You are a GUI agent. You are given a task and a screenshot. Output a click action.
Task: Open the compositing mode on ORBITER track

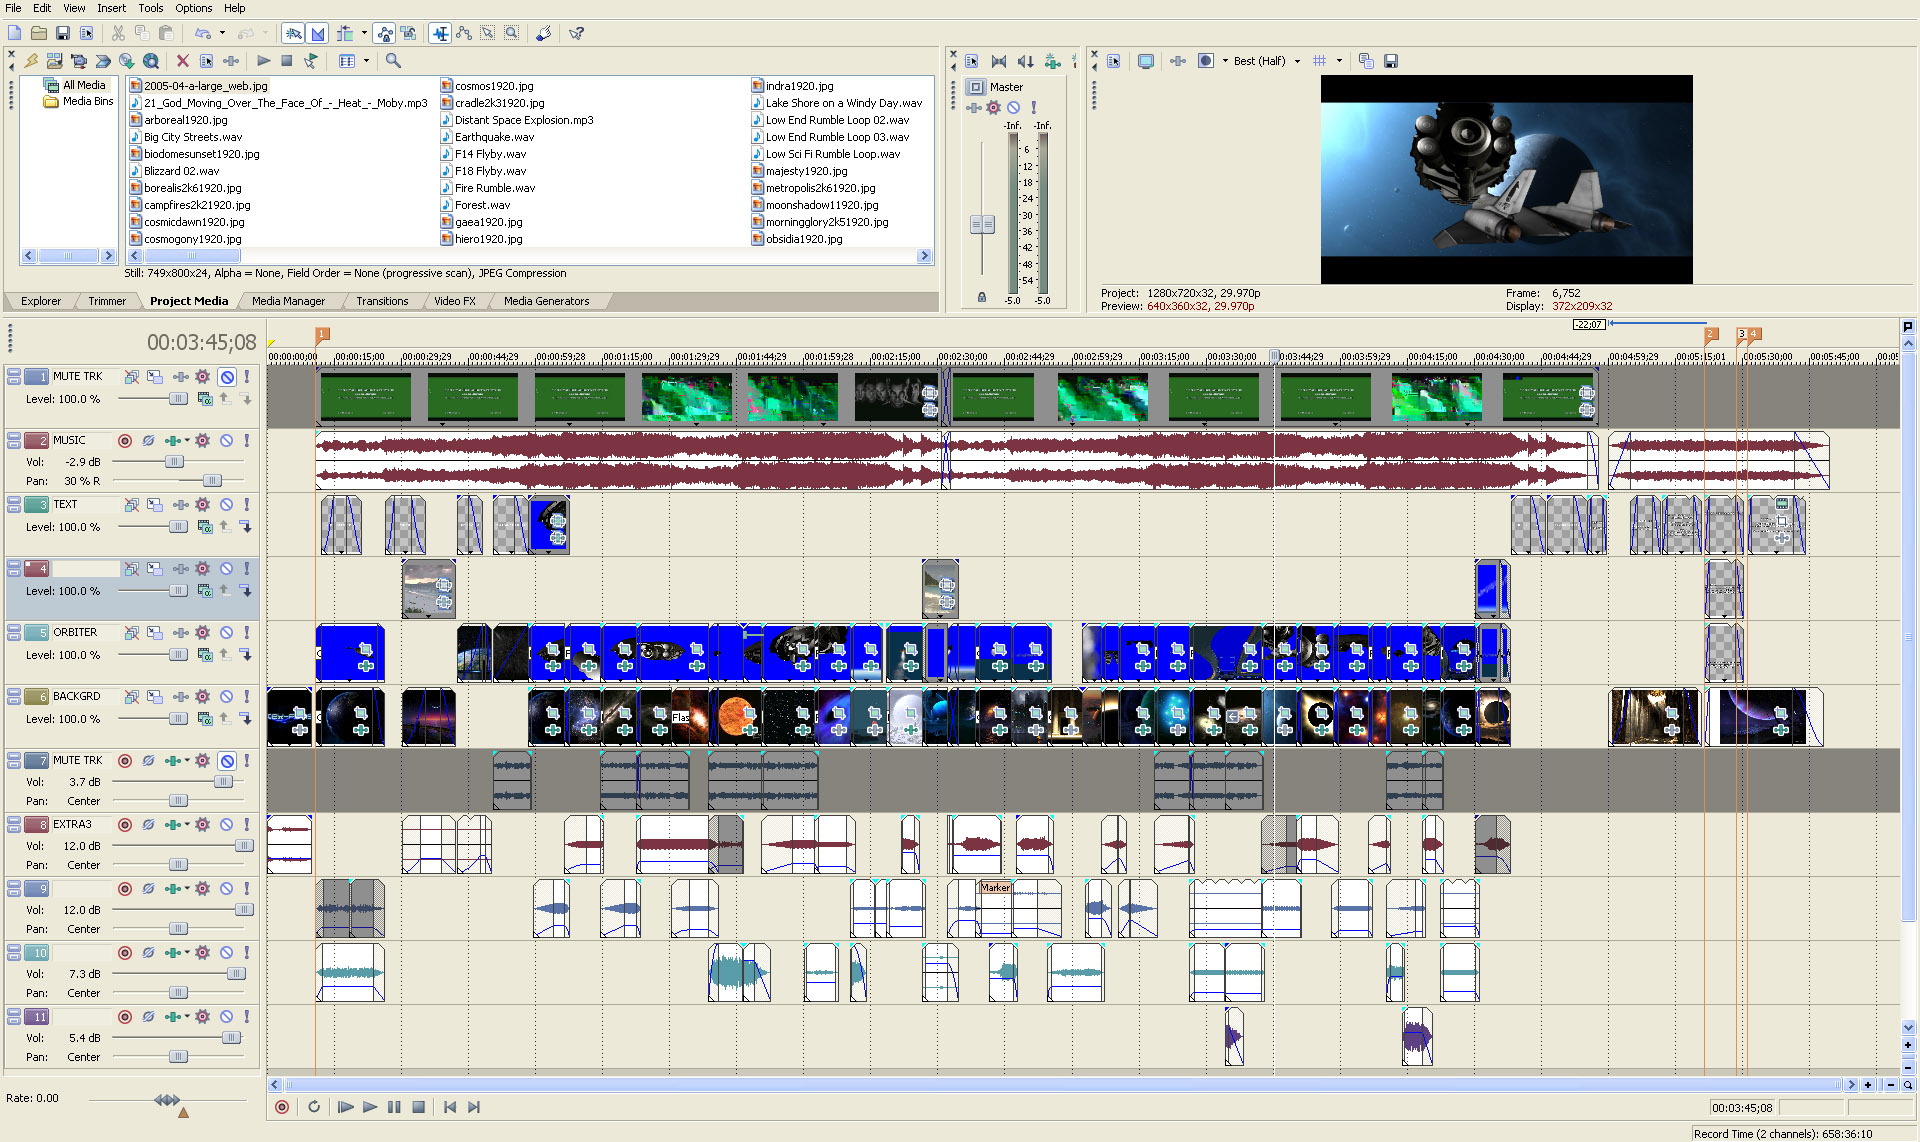click(205, 655)
